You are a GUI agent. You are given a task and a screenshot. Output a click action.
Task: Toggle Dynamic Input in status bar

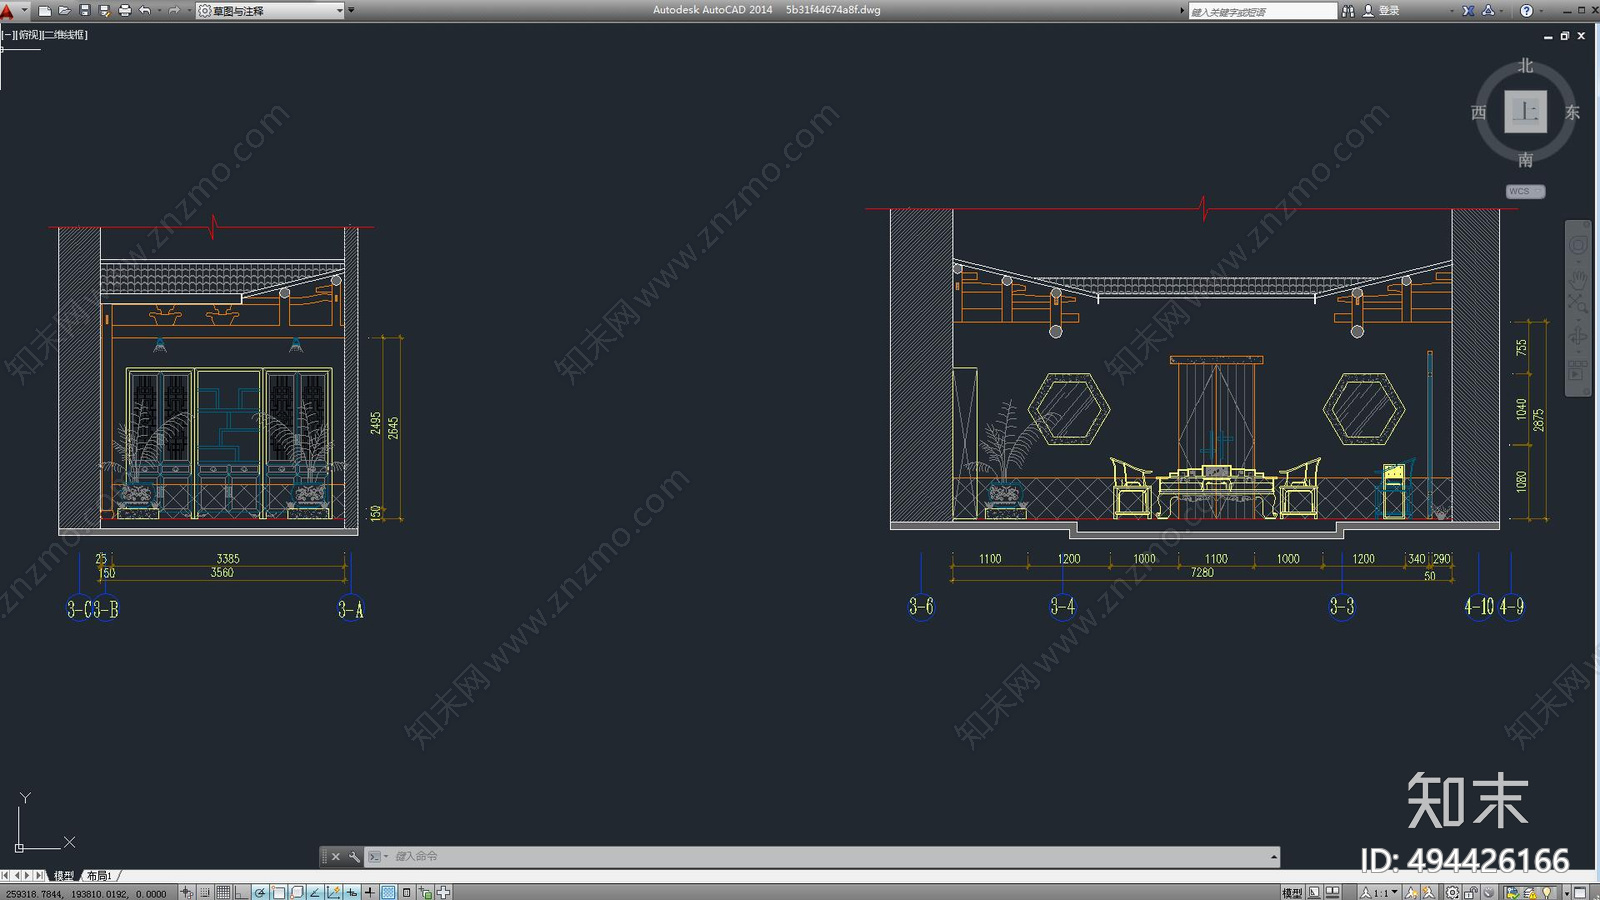click(352, 892)
